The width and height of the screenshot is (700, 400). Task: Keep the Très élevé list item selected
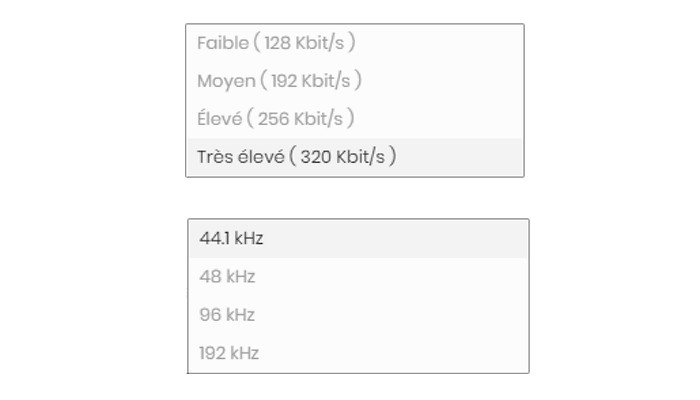point(297,157)
